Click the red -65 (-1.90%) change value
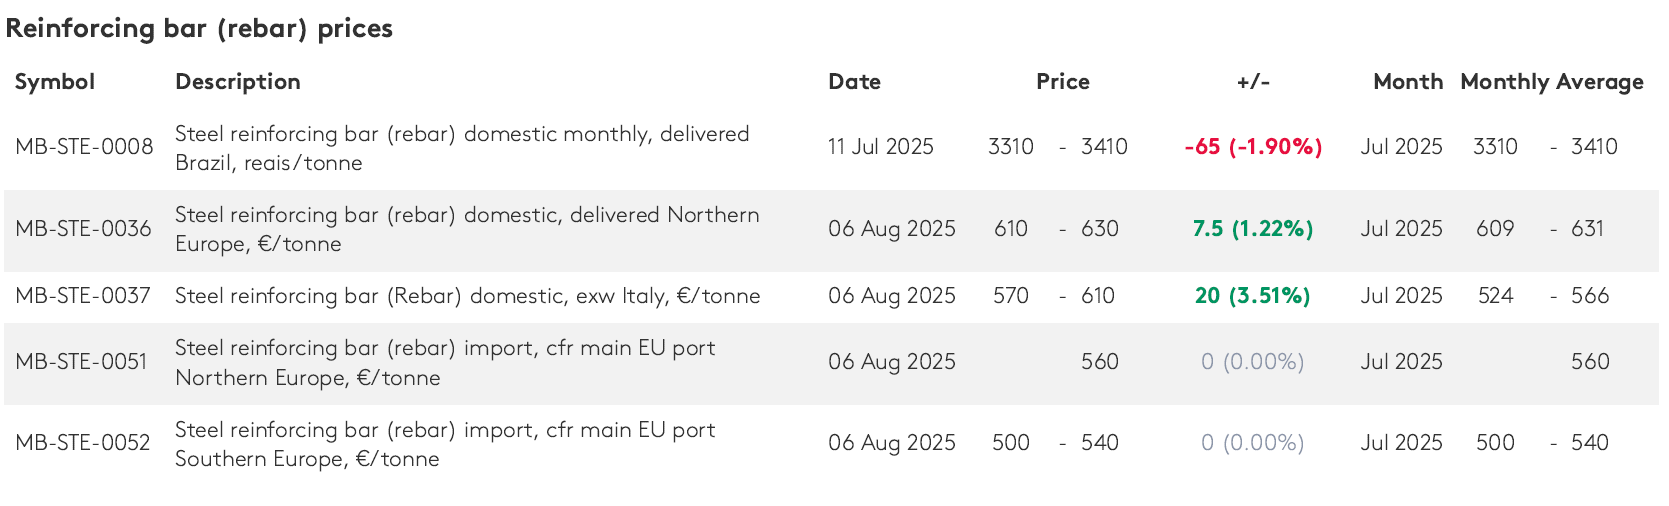The width and height of the screenshot is (1669, 506). pos(1253,147)
